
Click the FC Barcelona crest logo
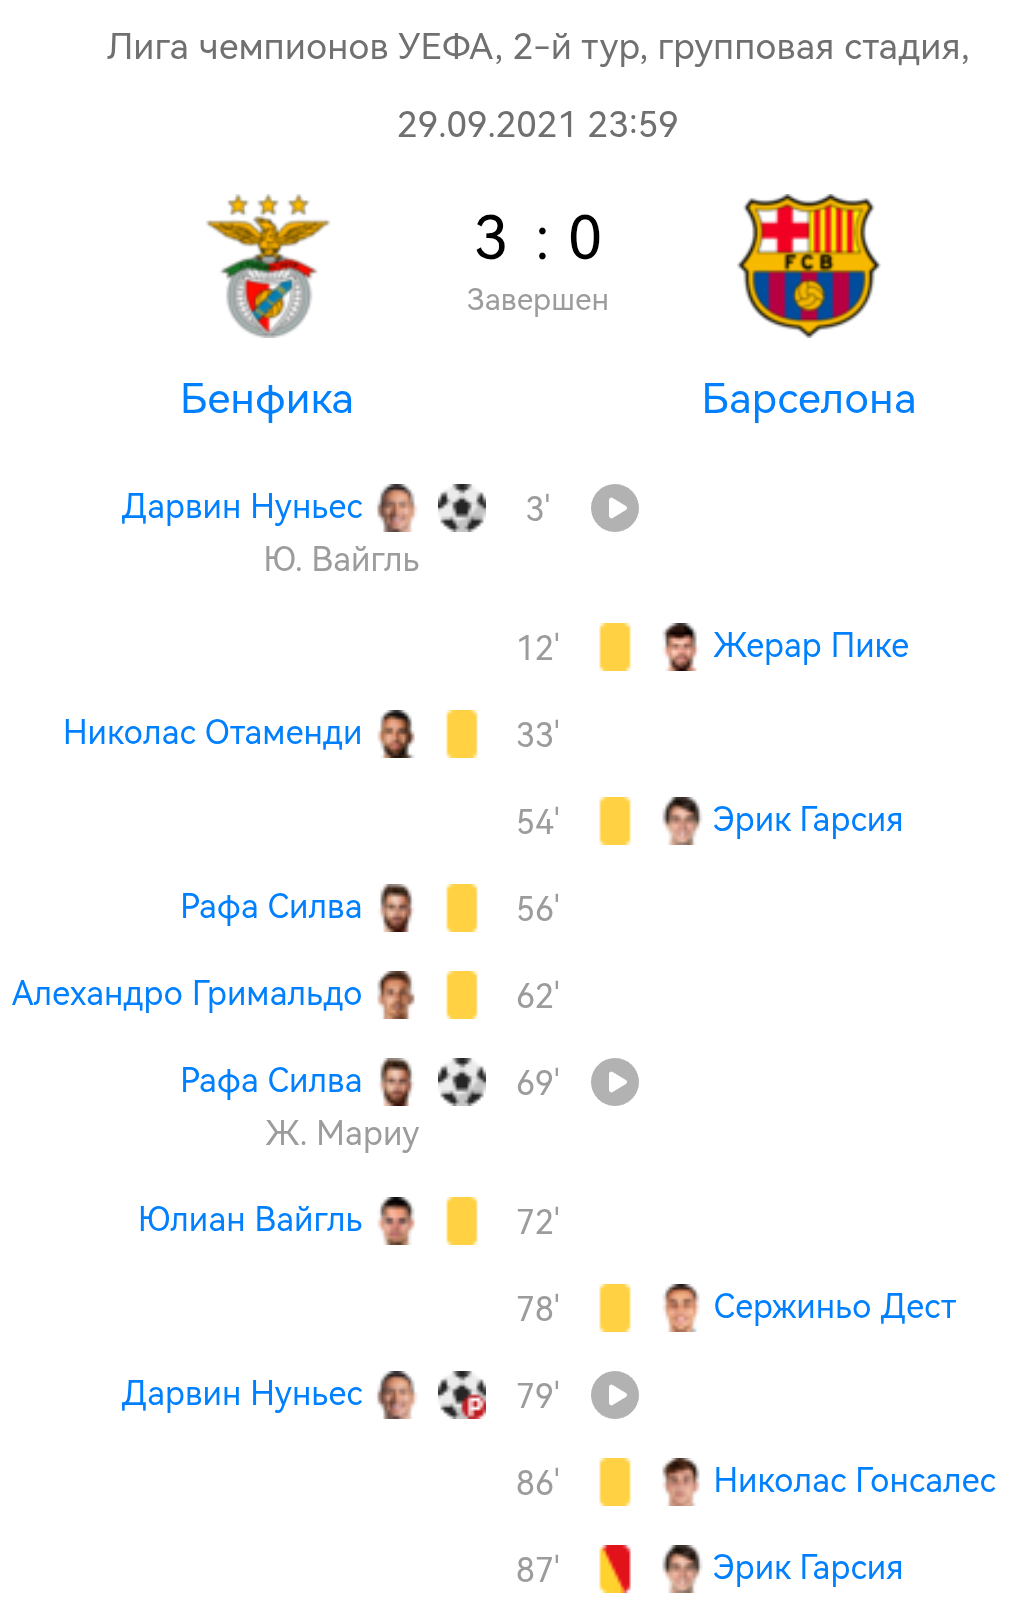pos(808,265)
